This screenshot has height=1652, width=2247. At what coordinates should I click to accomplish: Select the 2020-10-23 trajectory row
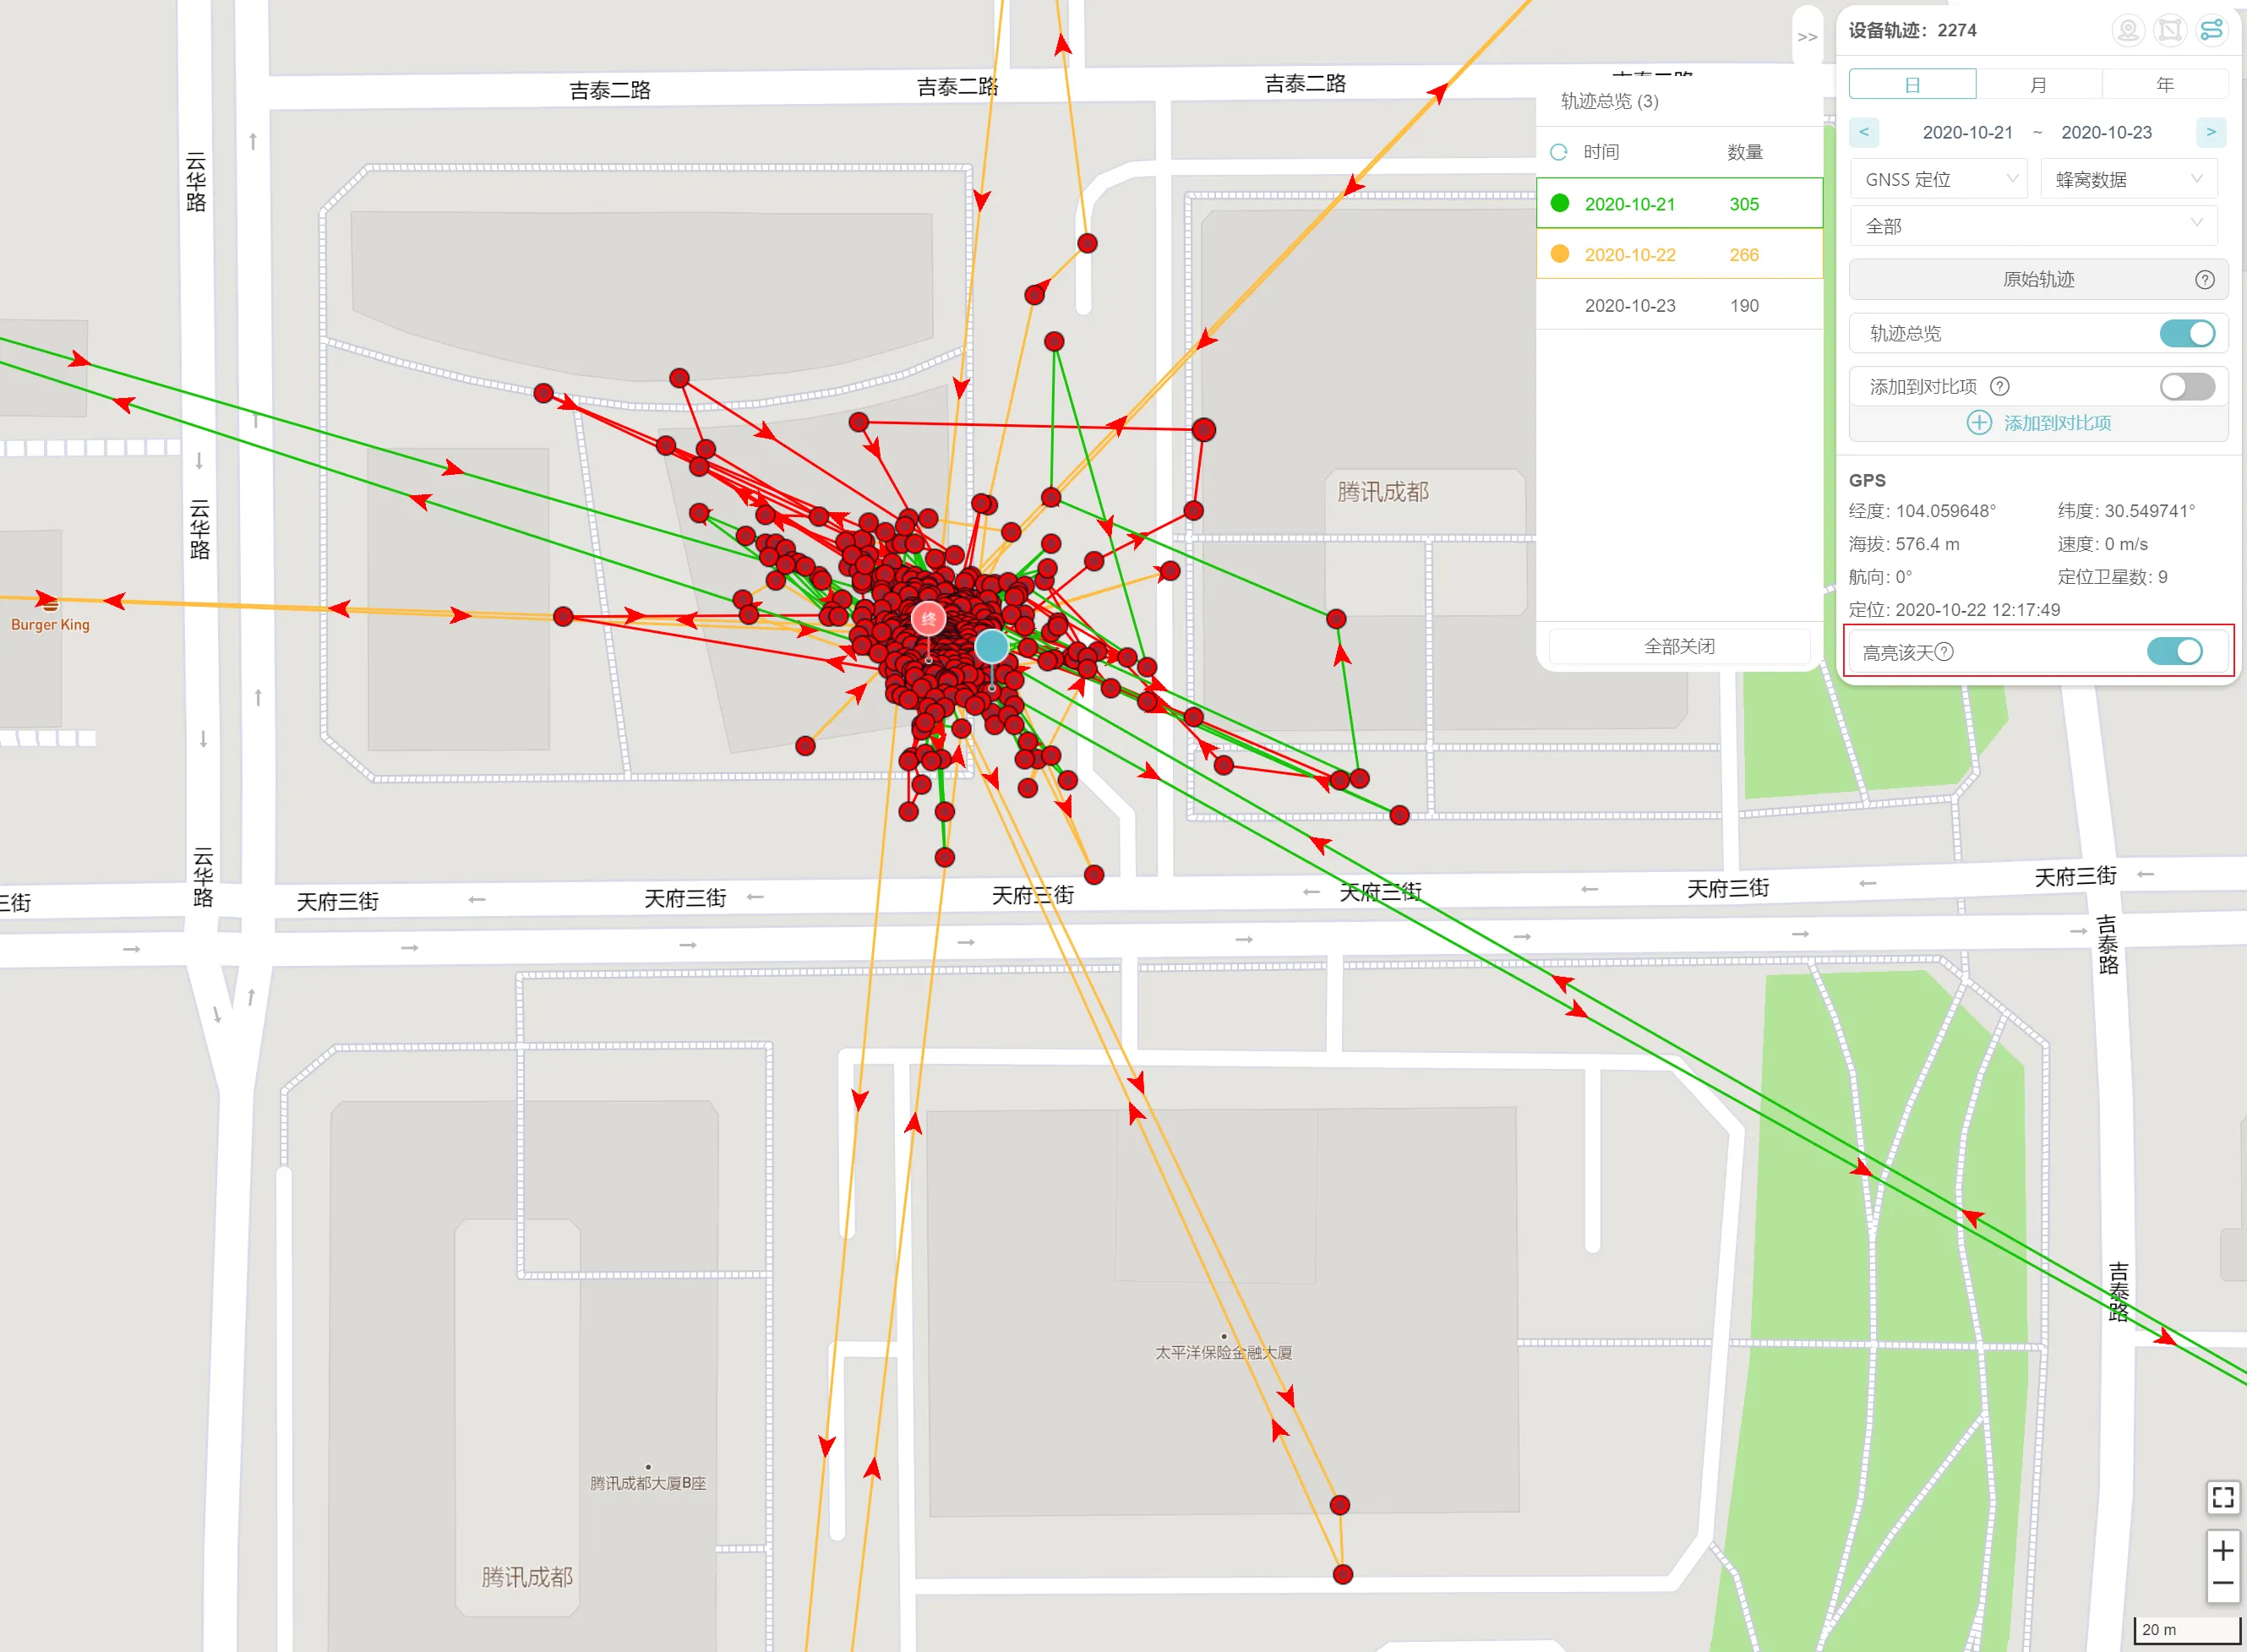(1679, 305)
